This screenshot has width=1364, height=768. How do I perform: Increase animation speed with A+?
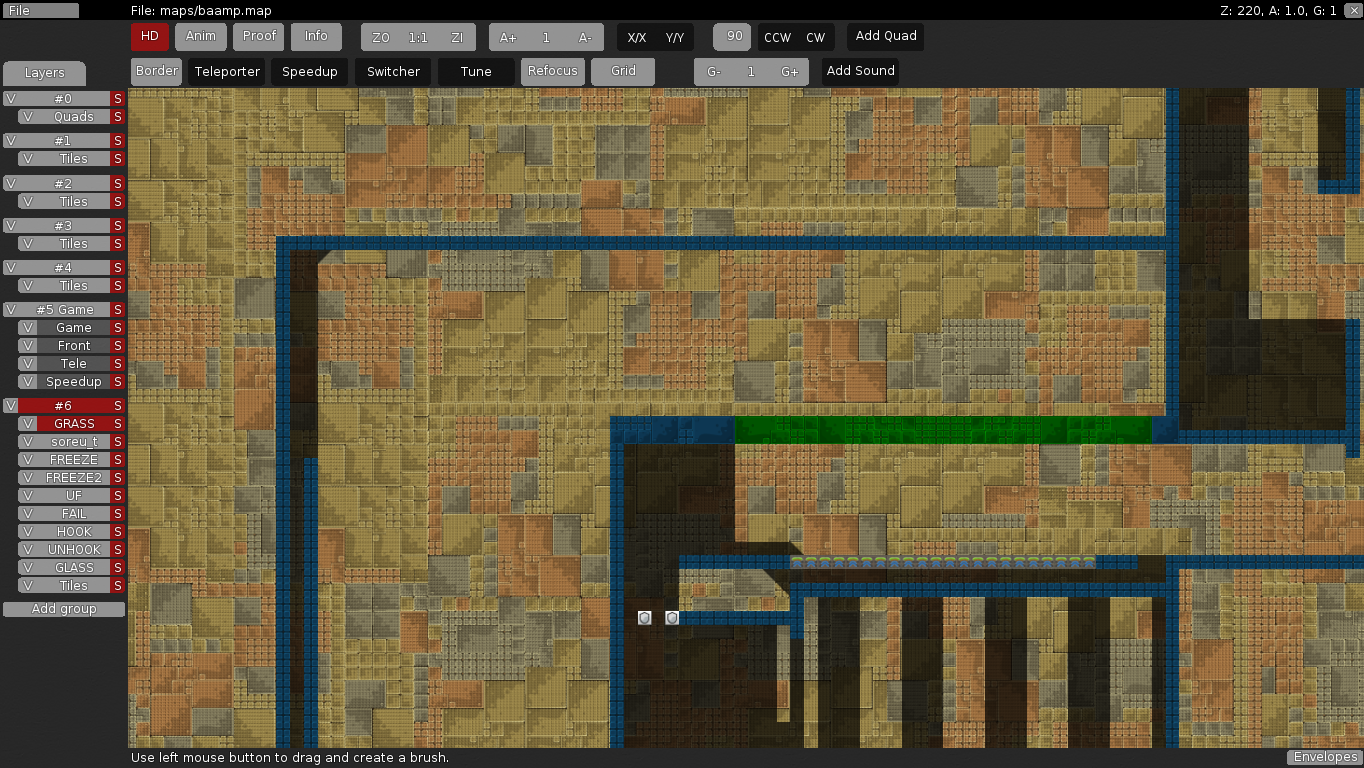[508, 38]
